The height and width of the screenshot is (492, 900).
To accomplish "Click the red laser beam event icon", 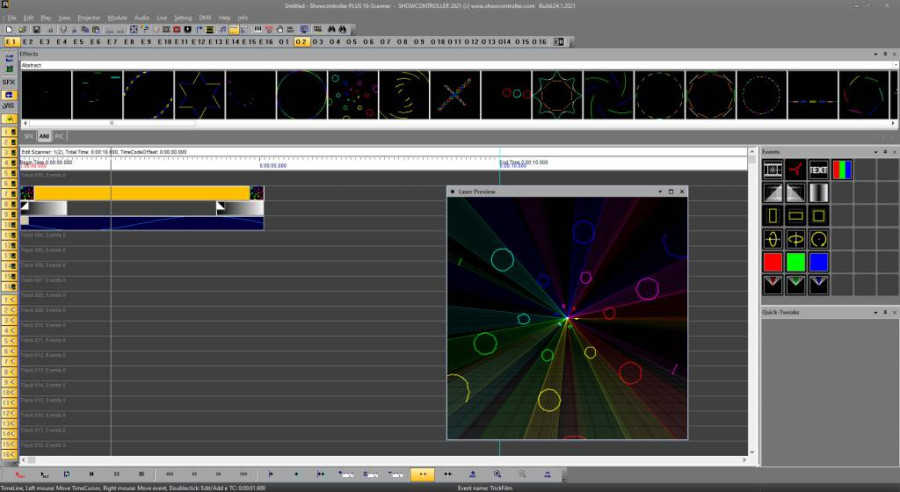I will coord(796,169).
